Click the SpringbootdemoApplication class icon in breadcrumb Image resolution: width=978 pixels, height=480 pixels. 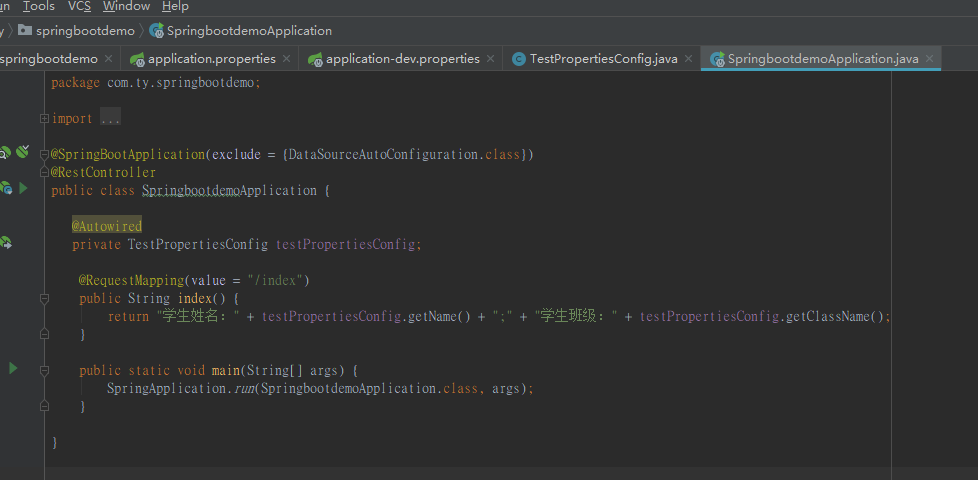coord(157,31)
